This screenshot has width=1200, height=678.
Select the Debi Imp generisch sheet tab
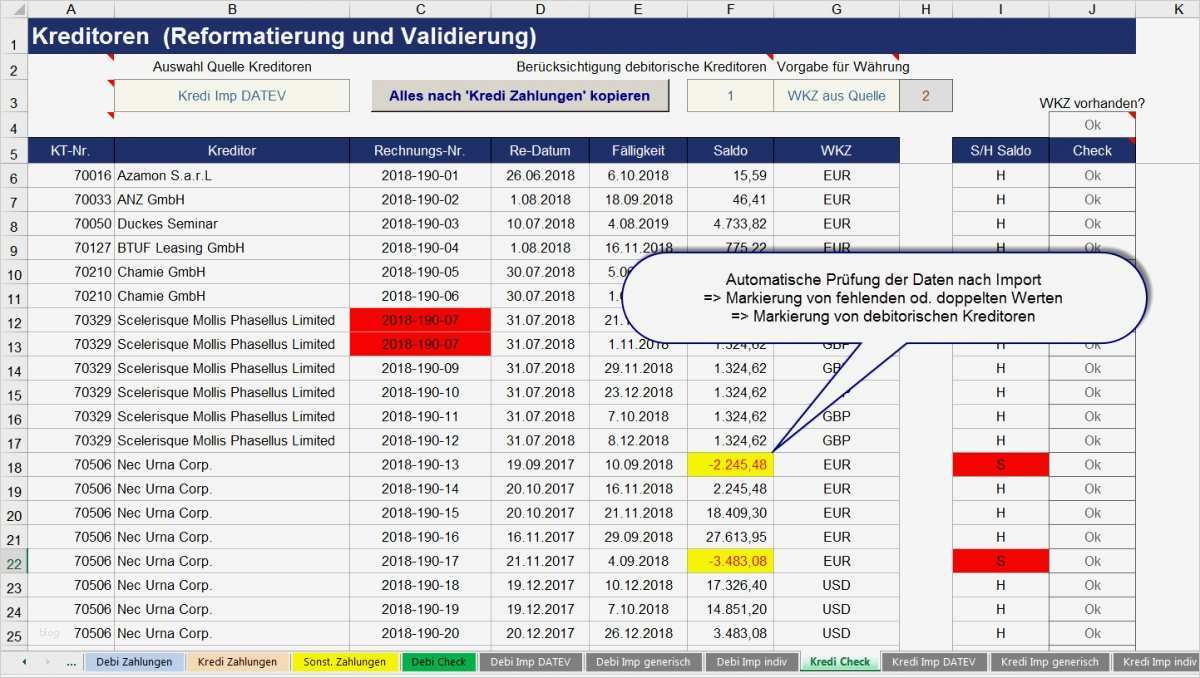(643, 662)
